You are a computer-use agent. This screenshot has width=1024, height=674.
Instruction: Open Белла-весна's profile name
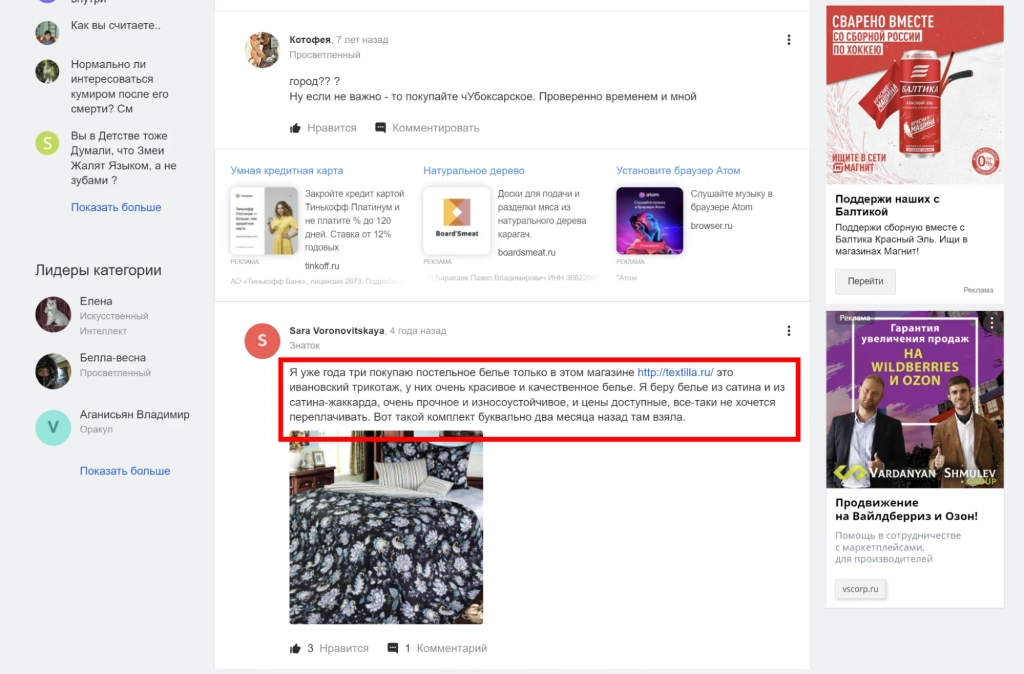pyautogui.click(x=112, y=358)
